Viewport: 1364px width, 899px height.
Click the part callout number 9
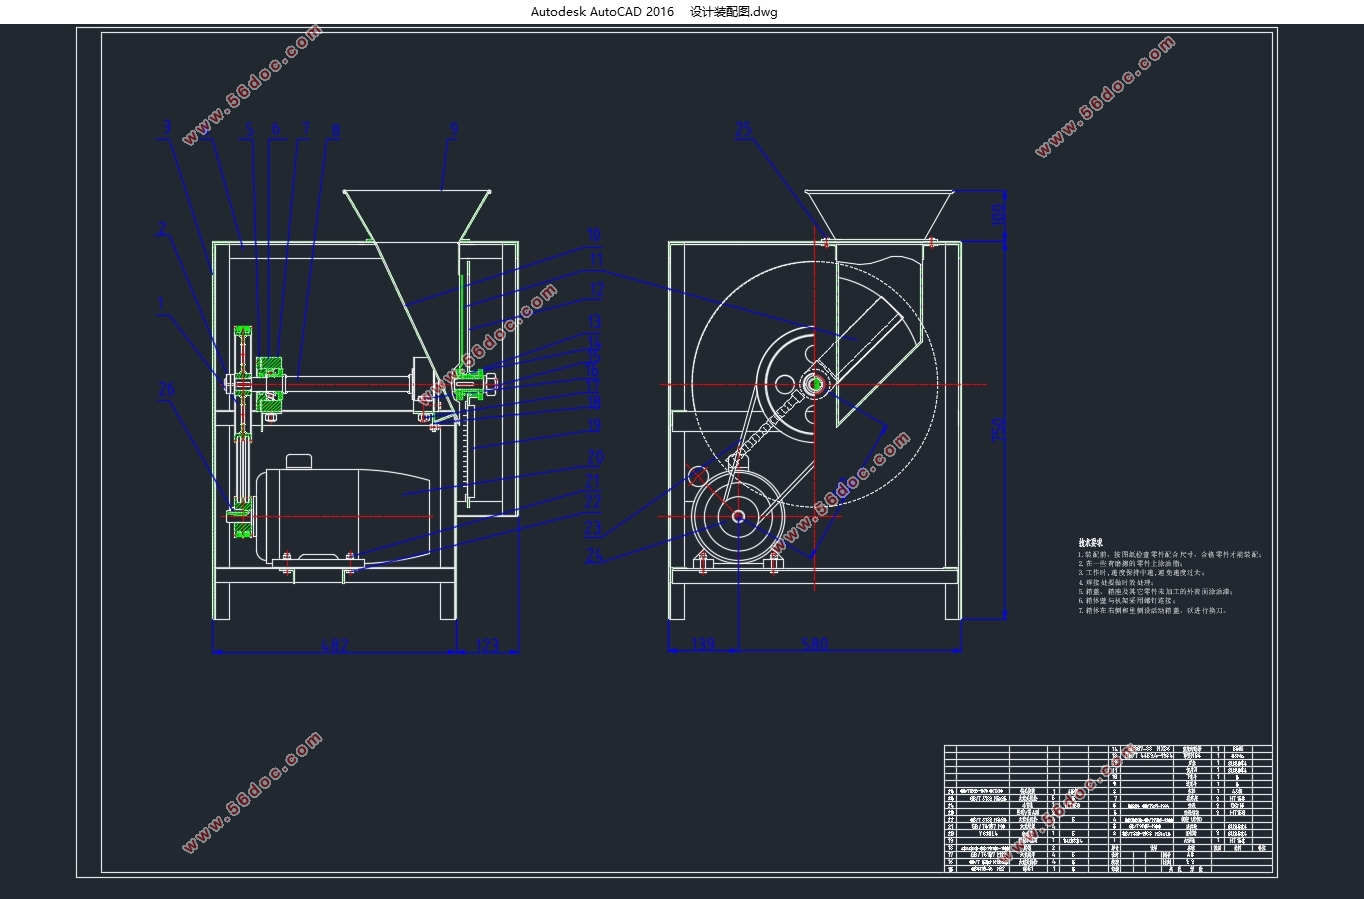click(454, 129)
